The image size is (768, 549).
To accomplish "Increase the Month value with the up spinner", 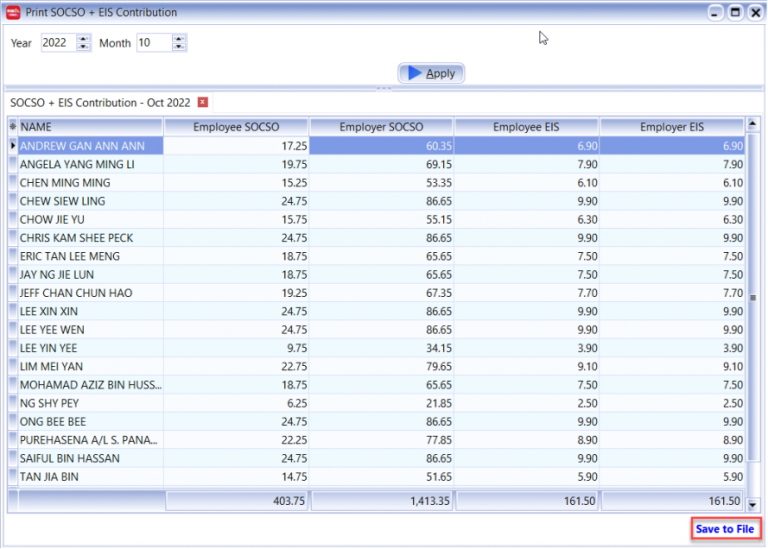I will [178, 38].
